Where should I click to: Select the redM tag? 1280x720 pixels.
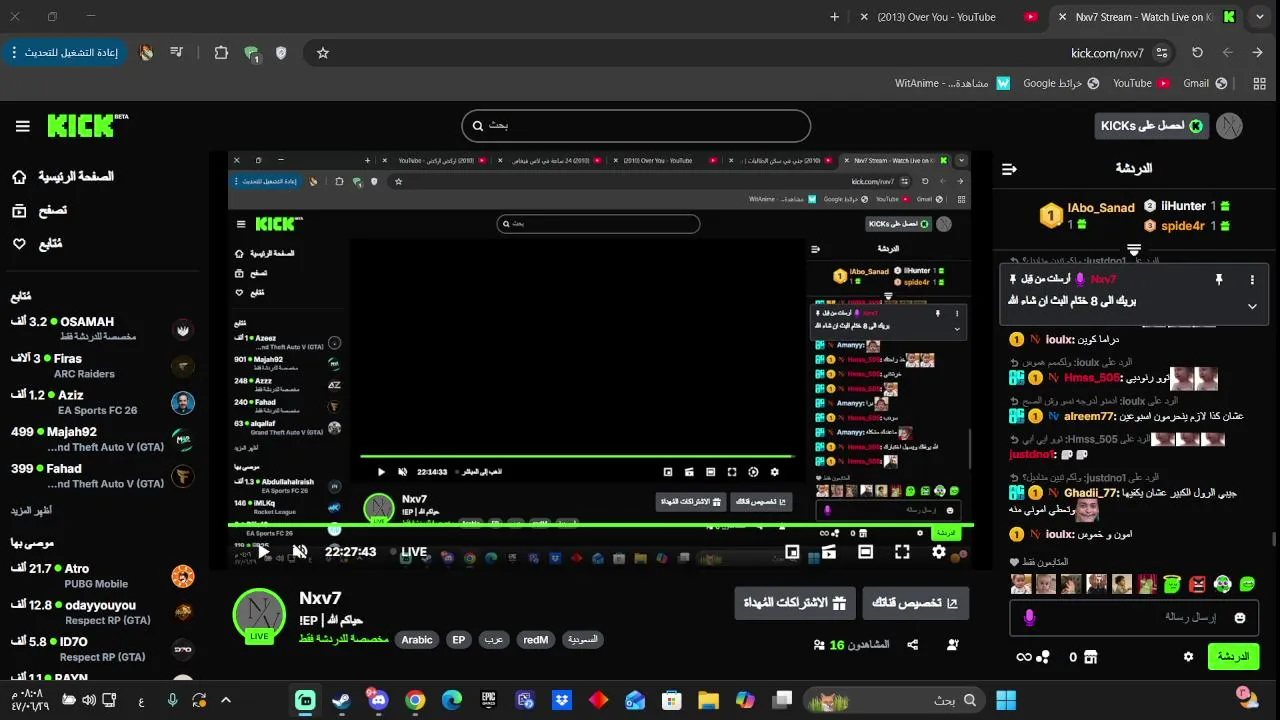[x=536, y=640]
